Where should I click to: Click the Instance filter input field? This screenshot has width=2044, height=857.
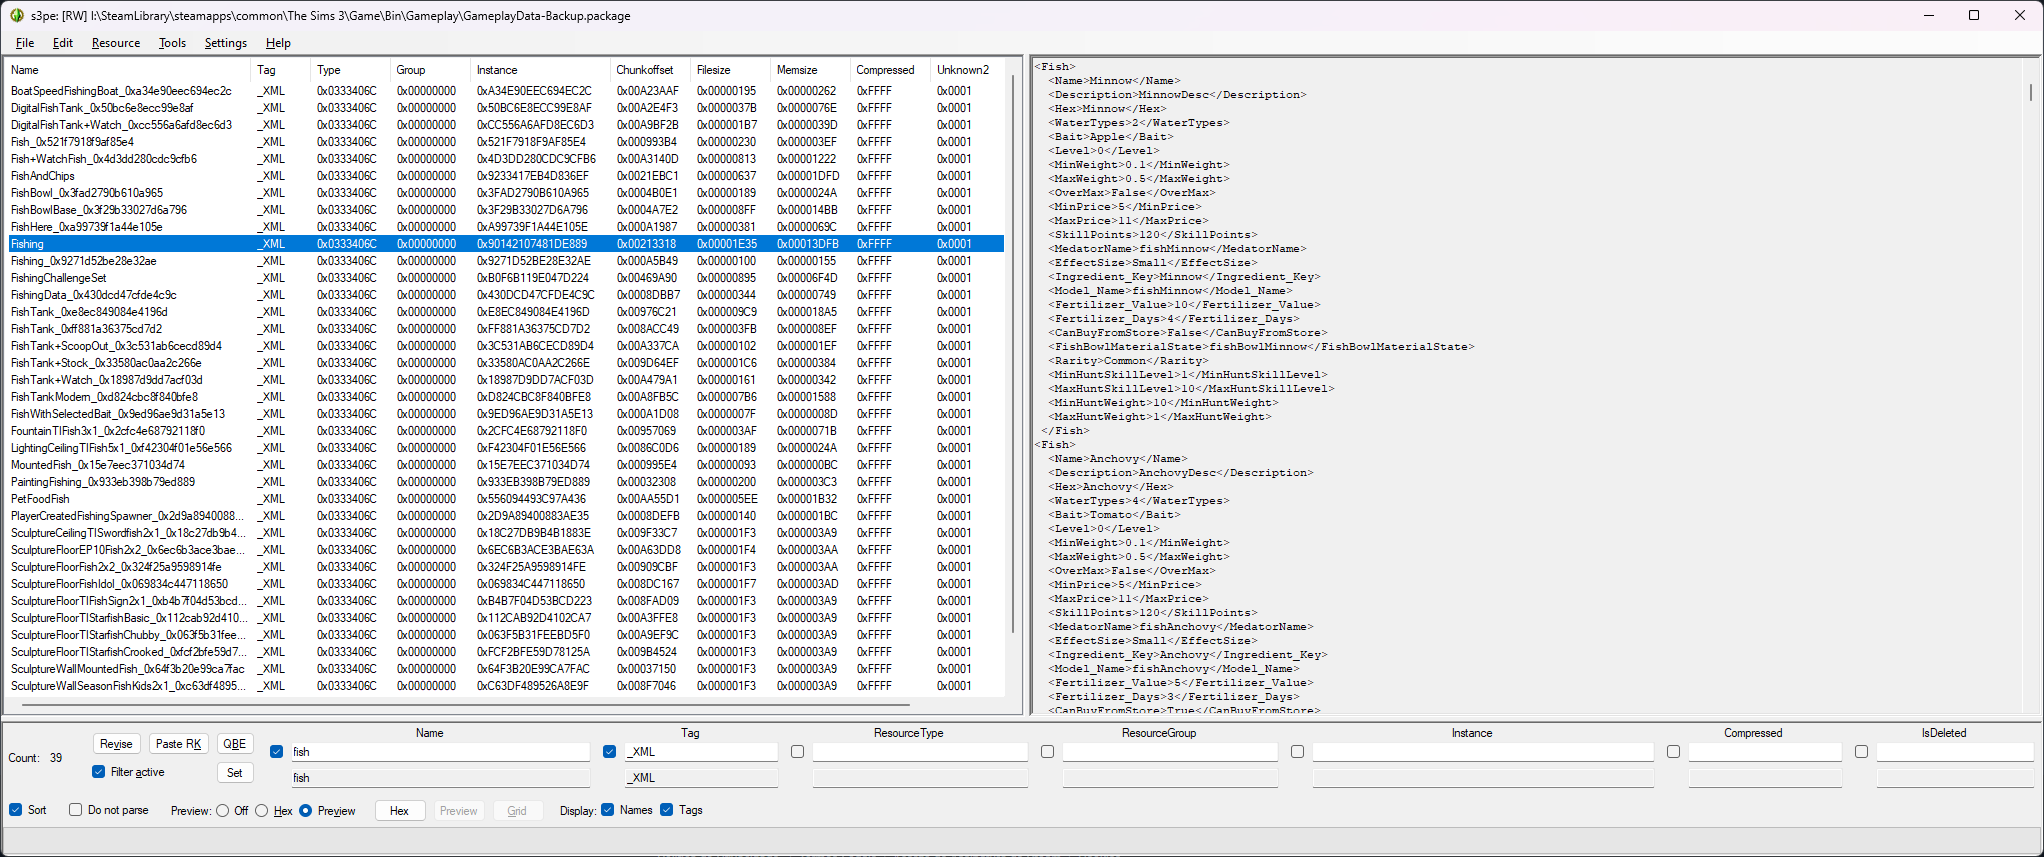(x=1483, y=752)
